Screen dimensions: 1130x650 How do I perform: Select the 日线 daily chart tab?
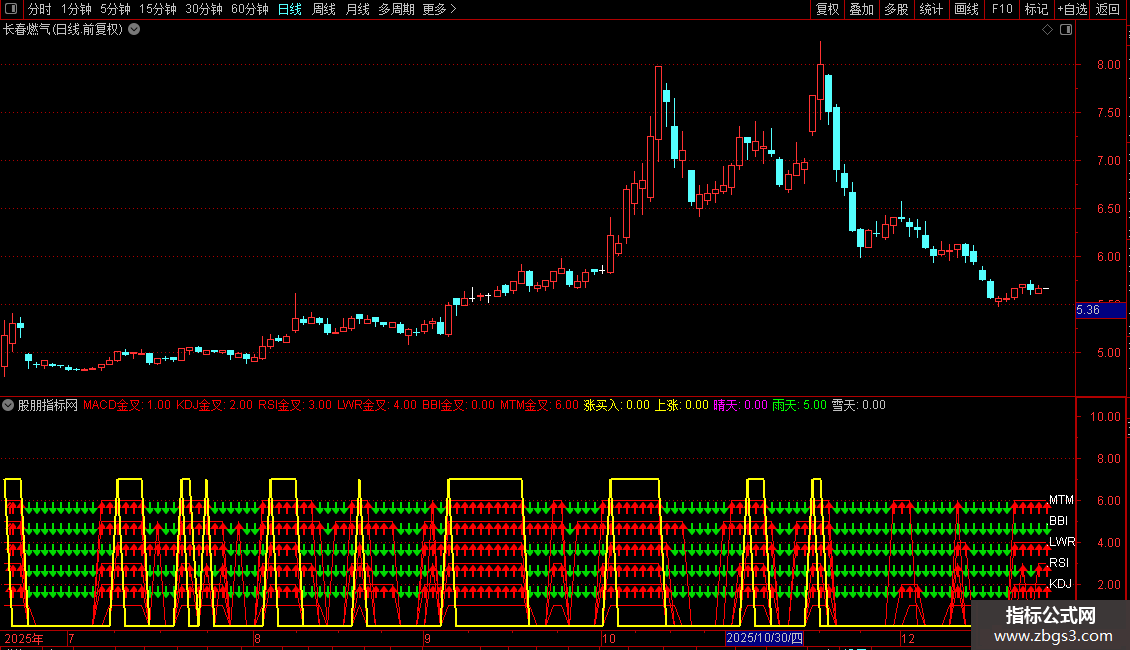(290, 9)
